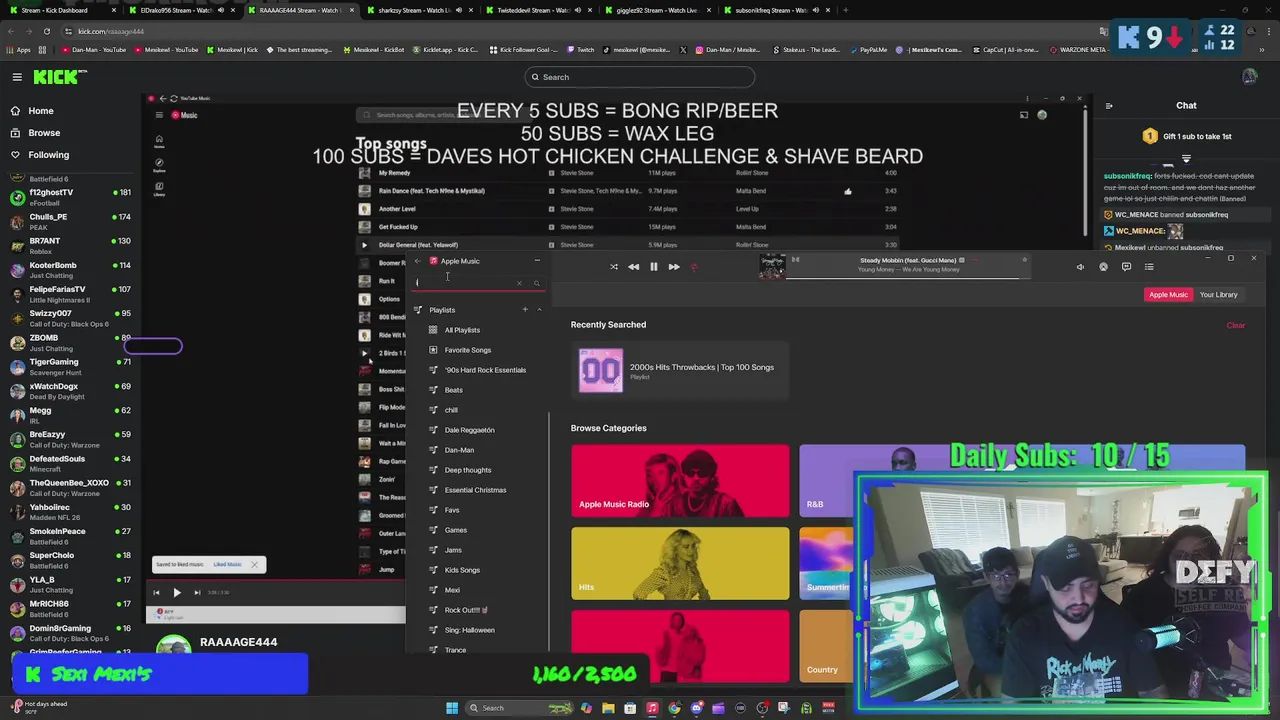The width and height of the screenshot is (1280, 720).
Task: Open Liked Music link in toast
Action: (x=227, y=565)
